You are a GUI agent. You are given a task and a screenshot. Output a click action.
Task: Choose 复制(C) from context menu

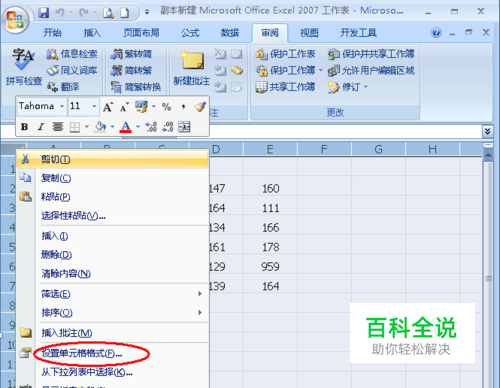(112, 178)
